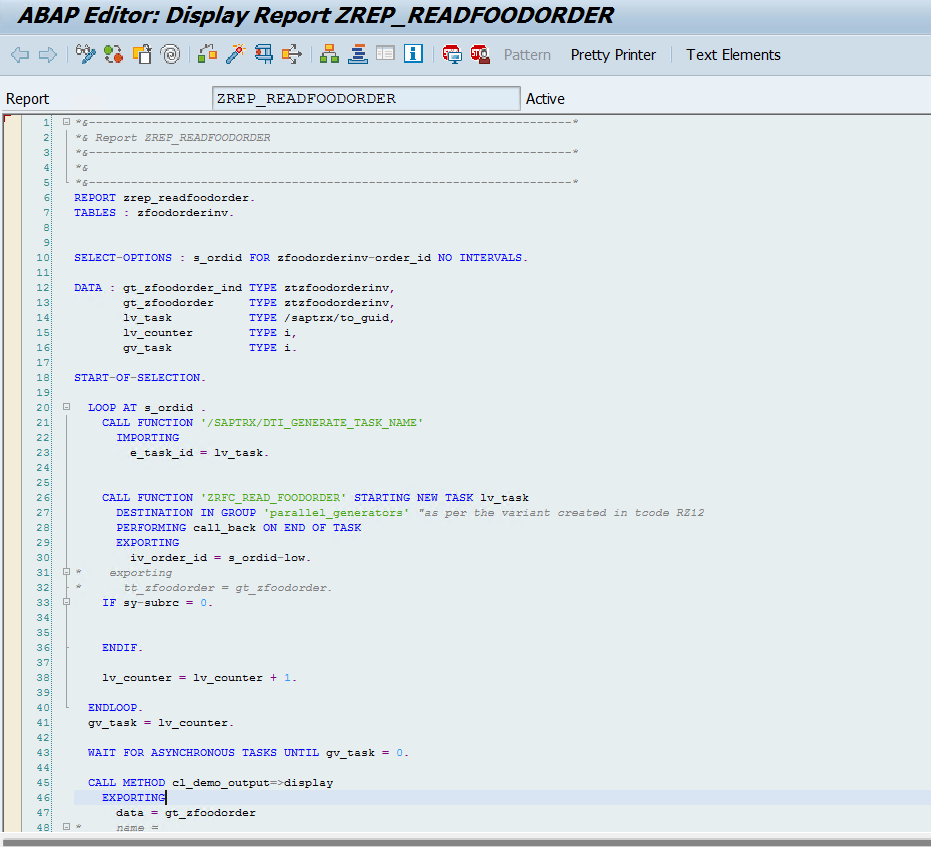Click the Active/Inactive switch icon
Screen dimensions: 931x847
pos(113,55)
